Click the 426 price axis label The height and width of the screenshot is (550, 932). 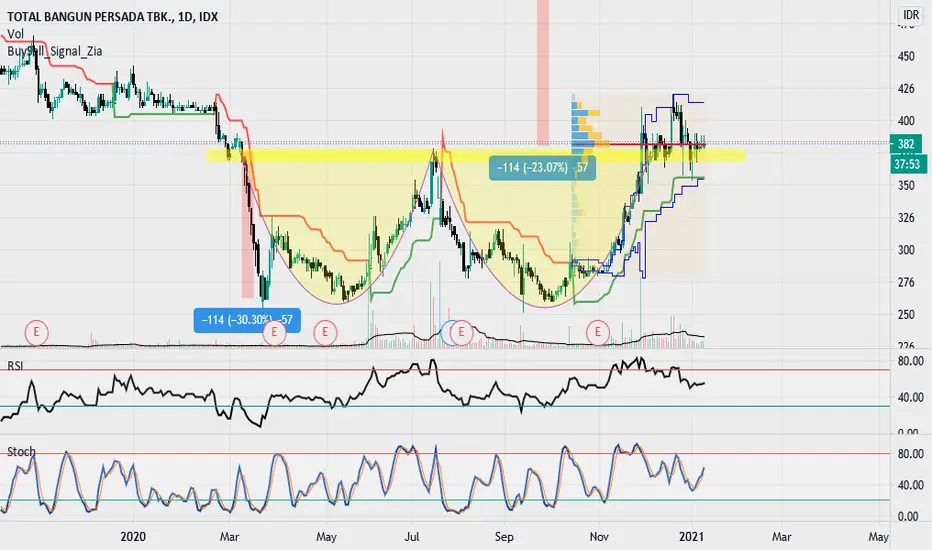pyautogui.click(x=906, y=89)
